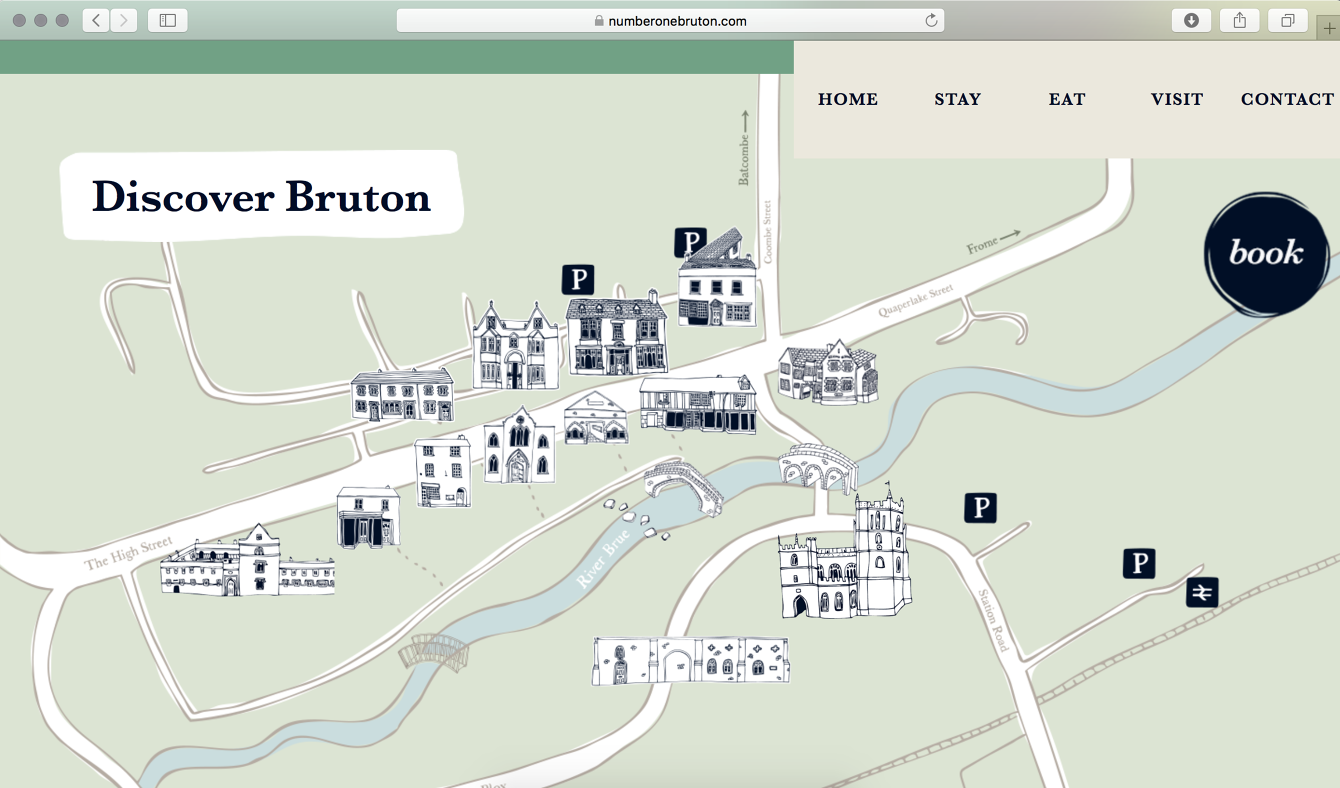
Task: Open a new tab with the plus button
Action: point(1328,29)
